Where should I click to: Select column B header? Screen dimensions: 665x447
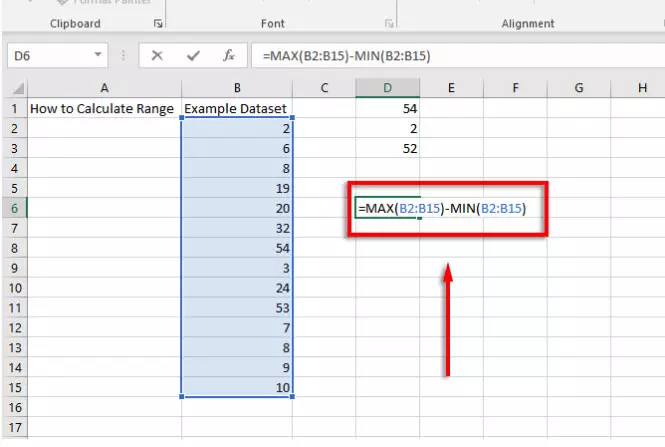[237, 88]
